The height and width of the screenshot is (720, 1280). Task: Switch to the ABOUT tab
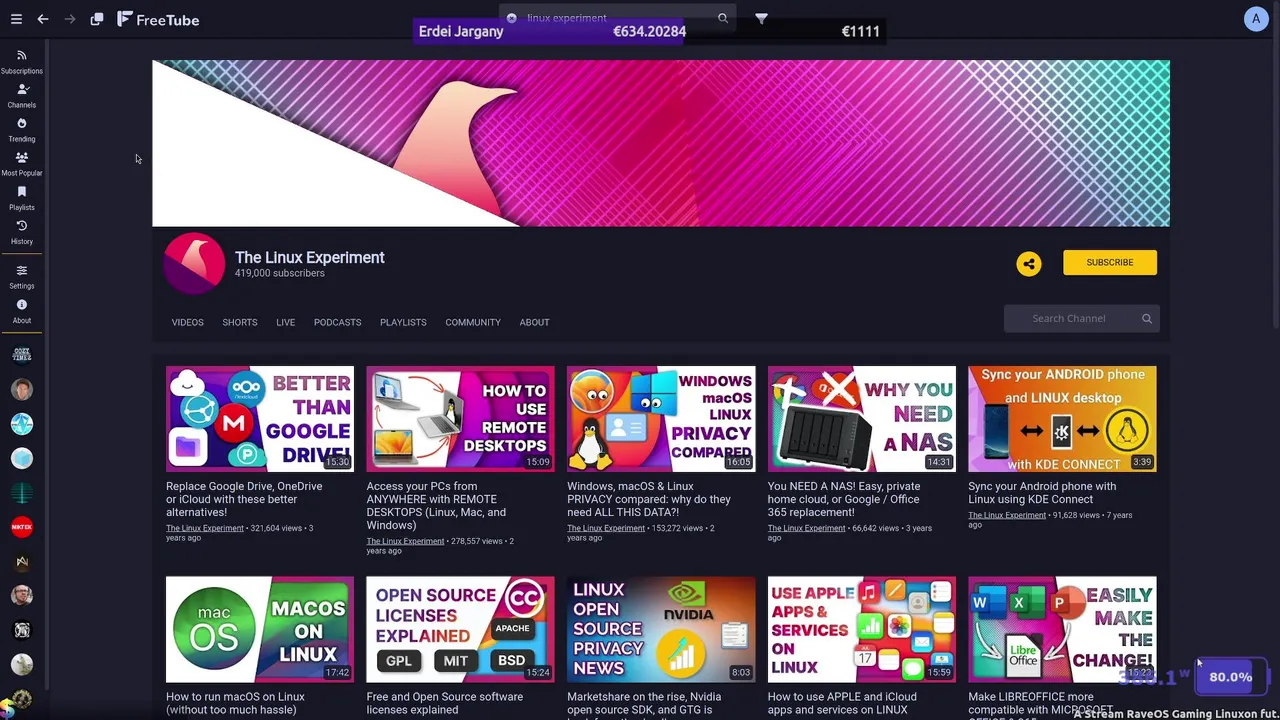[x=534, y=322]
